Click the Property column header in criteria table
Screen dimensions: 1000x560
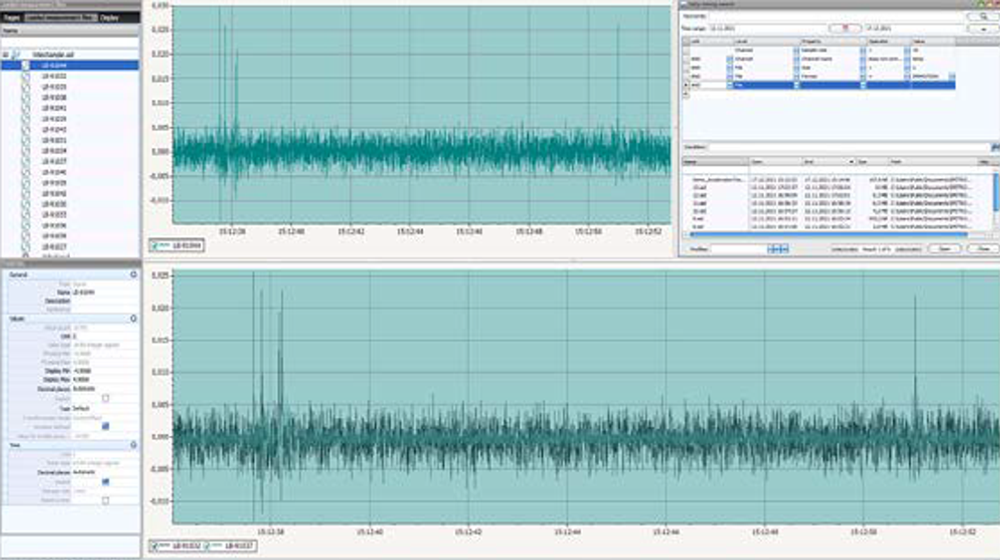[832, 41]
